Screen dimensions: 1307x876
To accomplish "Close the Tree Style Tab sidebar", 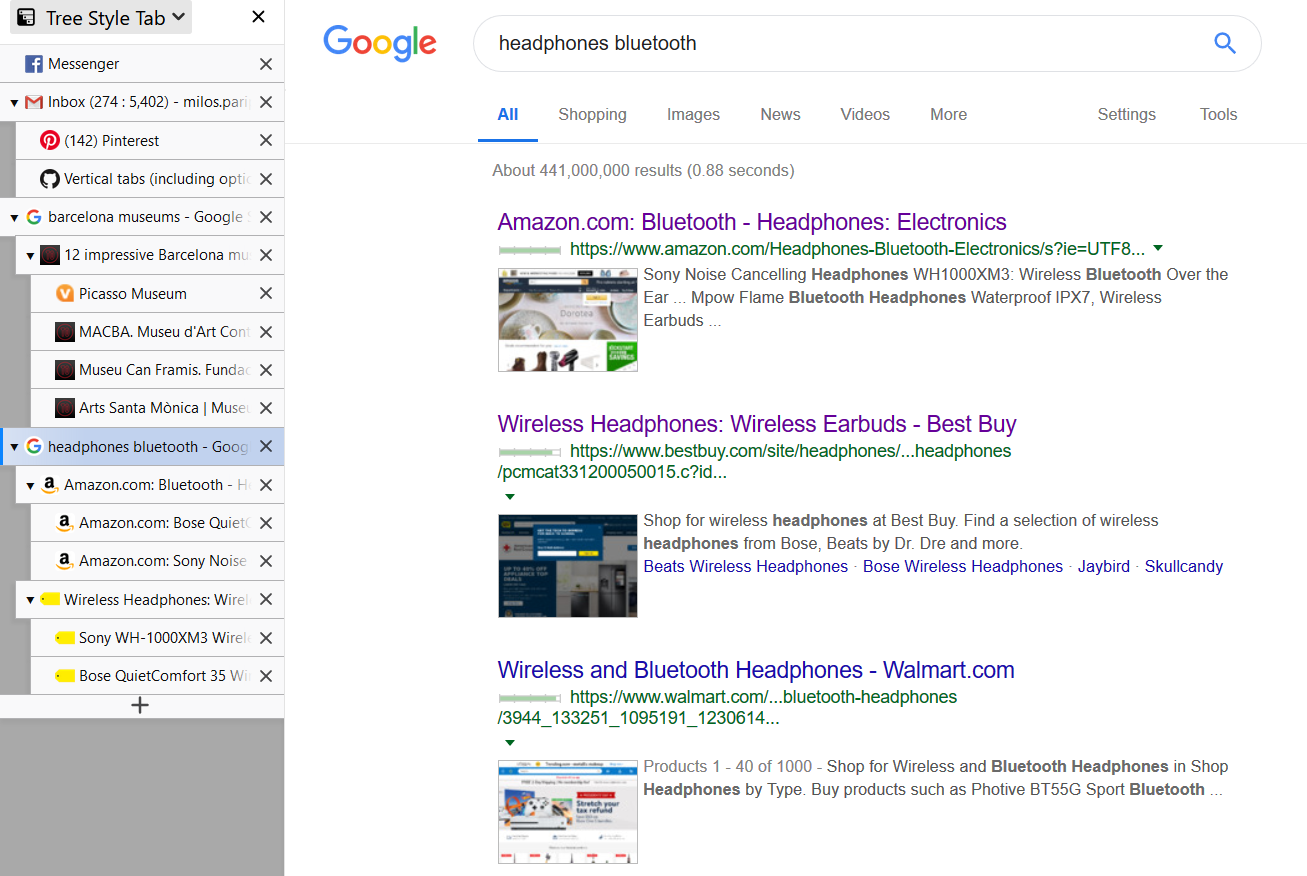I will tap(258, 17).
